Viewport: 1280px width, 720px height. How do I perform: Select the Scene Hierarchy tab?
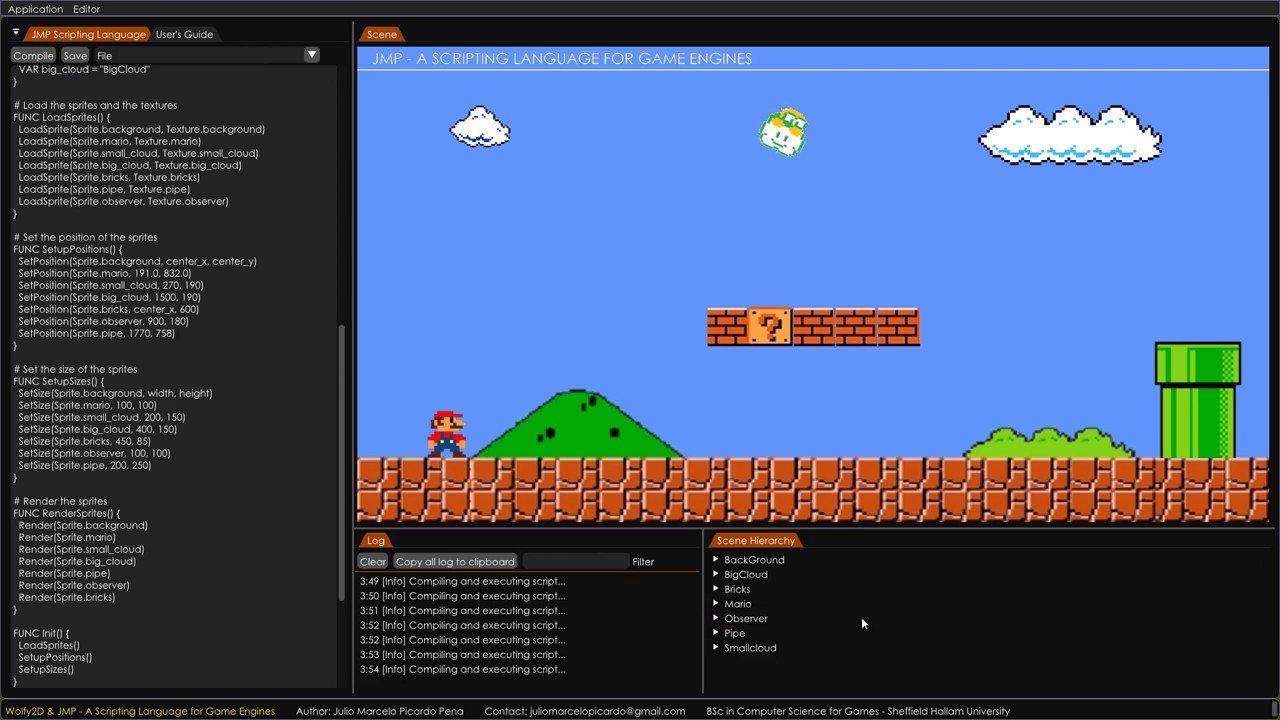755,540
